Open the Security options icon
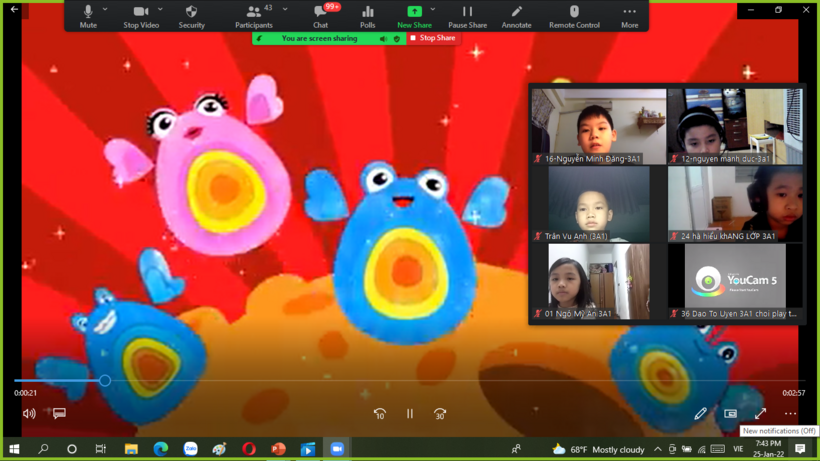 point(191,15)
